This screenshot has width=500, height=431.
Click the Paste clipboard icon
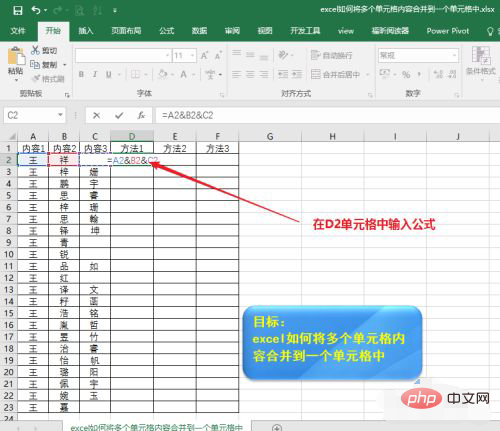pyautogui.click(x=16, y=56)
